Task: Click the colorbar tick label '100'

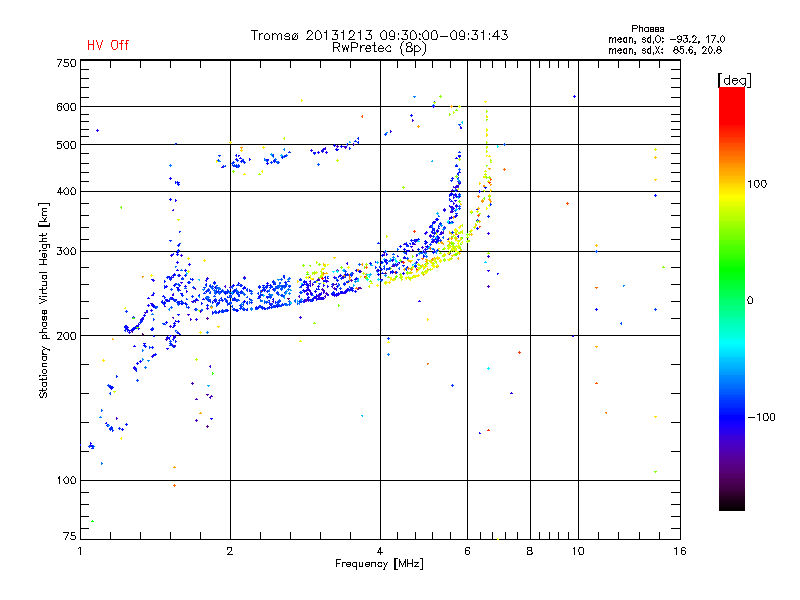Action: click(757, 184)
